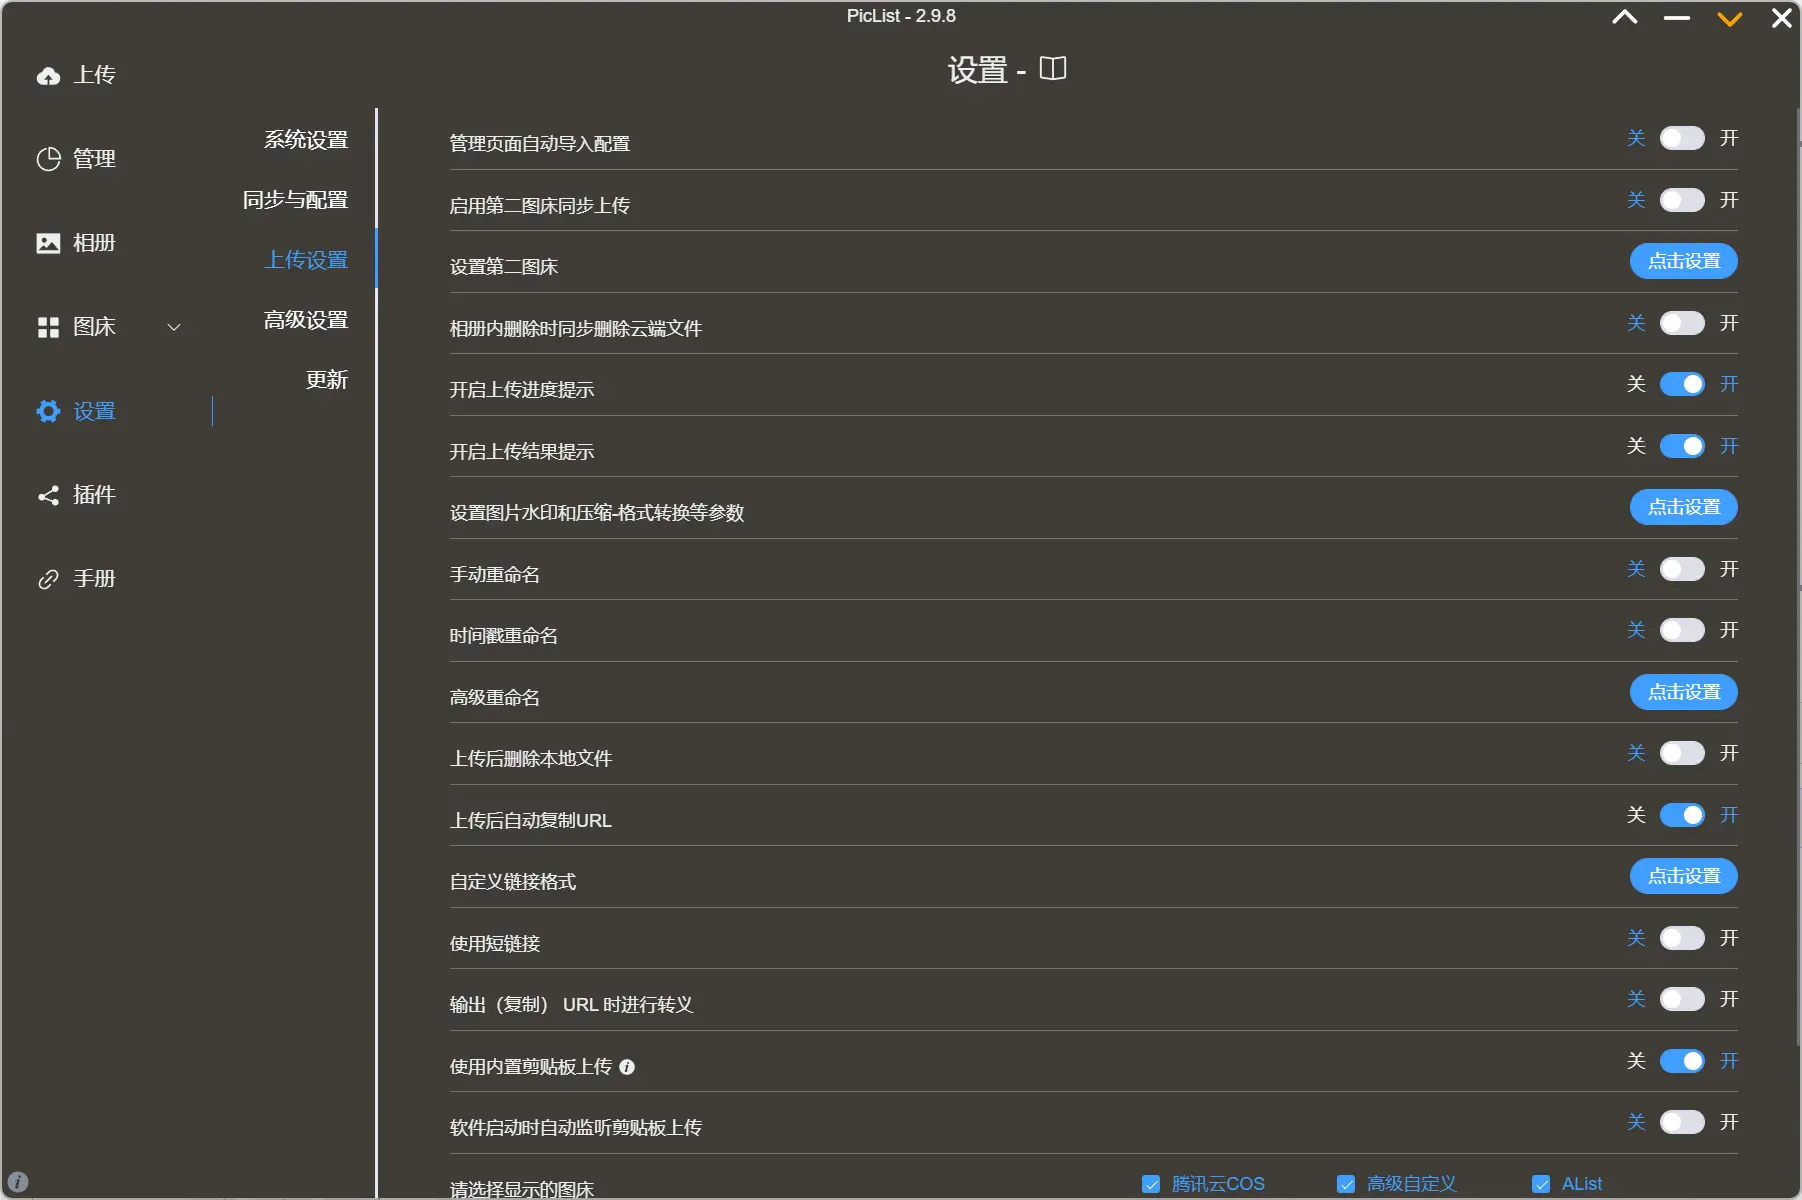1802x1200 pixels.
Task: Uncheck the 腾讯云COS checkbox
Action: [x=1151, y=1184]
